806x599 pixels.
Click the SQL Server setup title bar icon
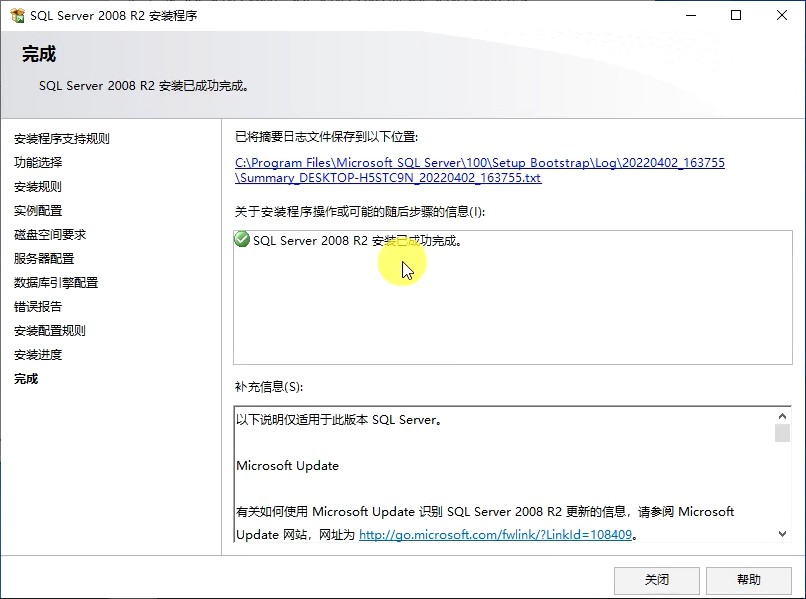coord(17,15)
